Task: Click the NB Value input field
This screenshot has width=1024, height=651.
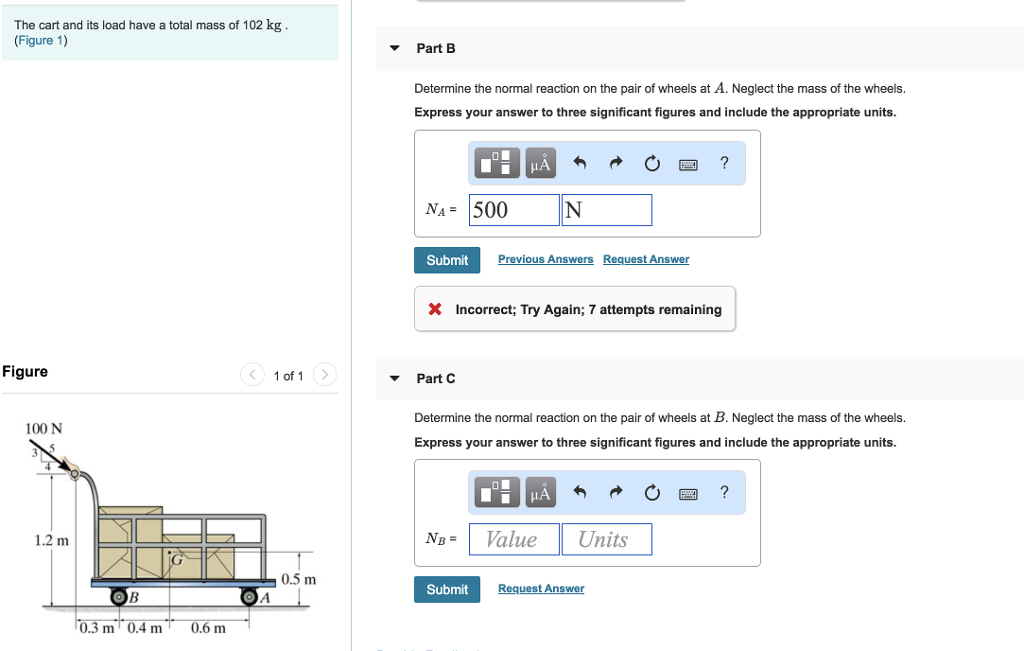Action: (x=513, y=538)
